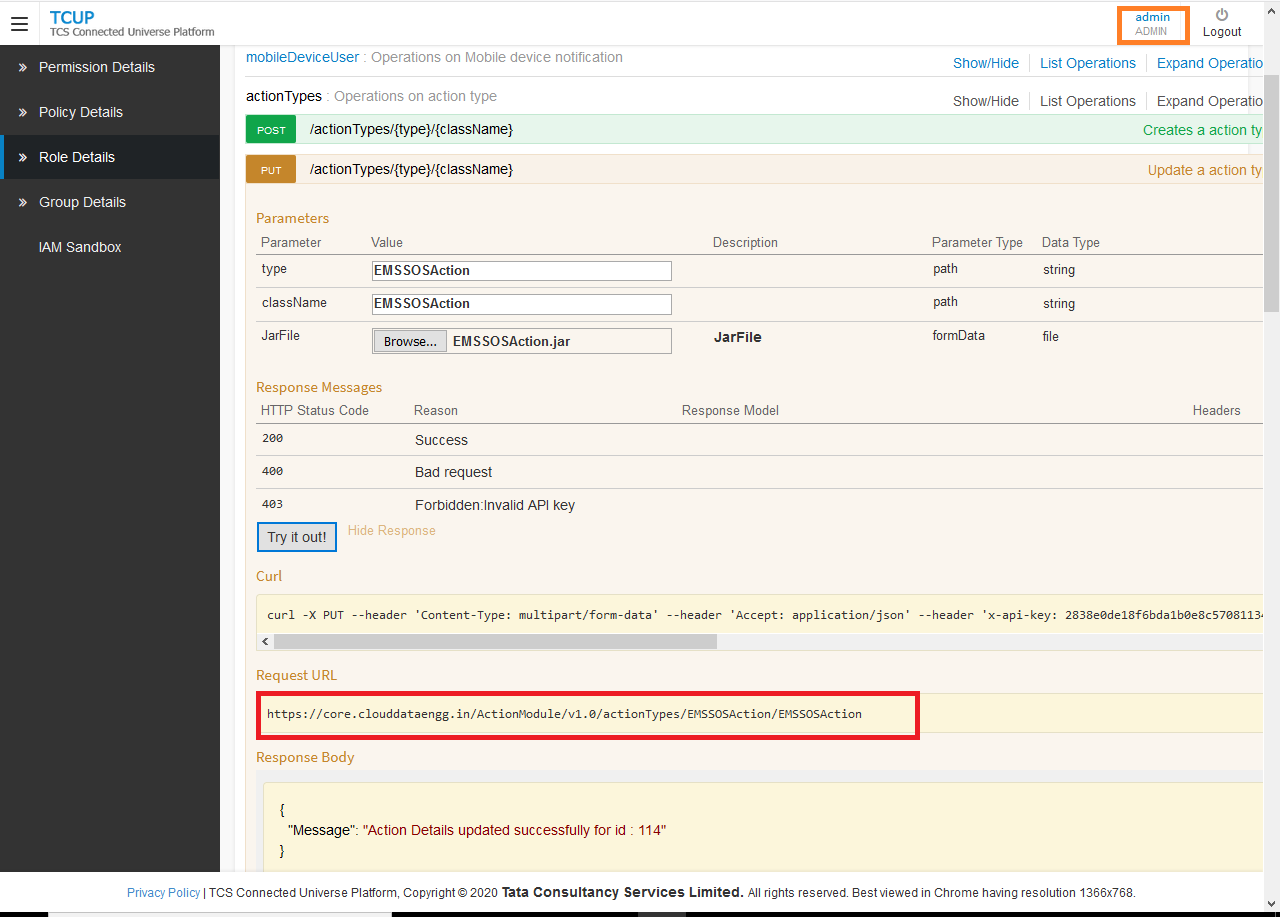Click 'Forbidden:Invalid API key' reason text

[495, 505]
